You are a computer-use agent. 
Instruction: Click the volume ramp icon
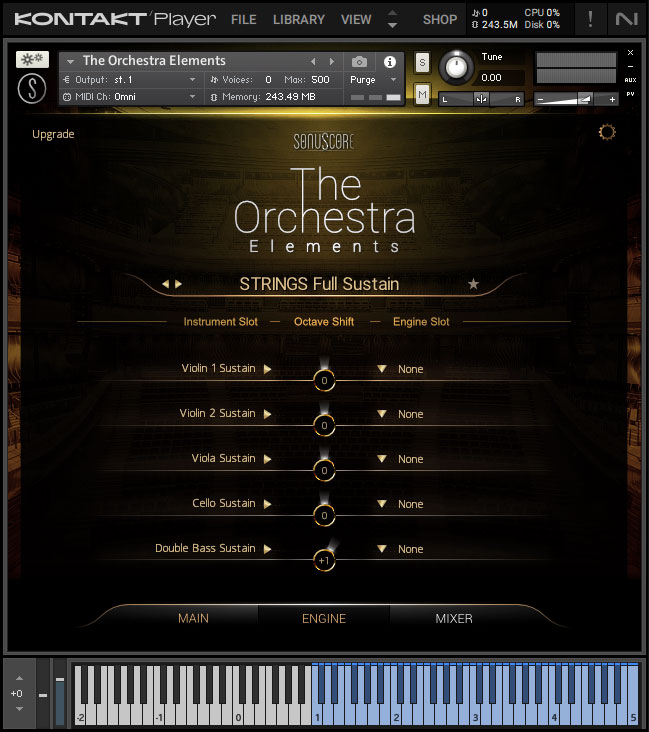(x=585, y=99)
